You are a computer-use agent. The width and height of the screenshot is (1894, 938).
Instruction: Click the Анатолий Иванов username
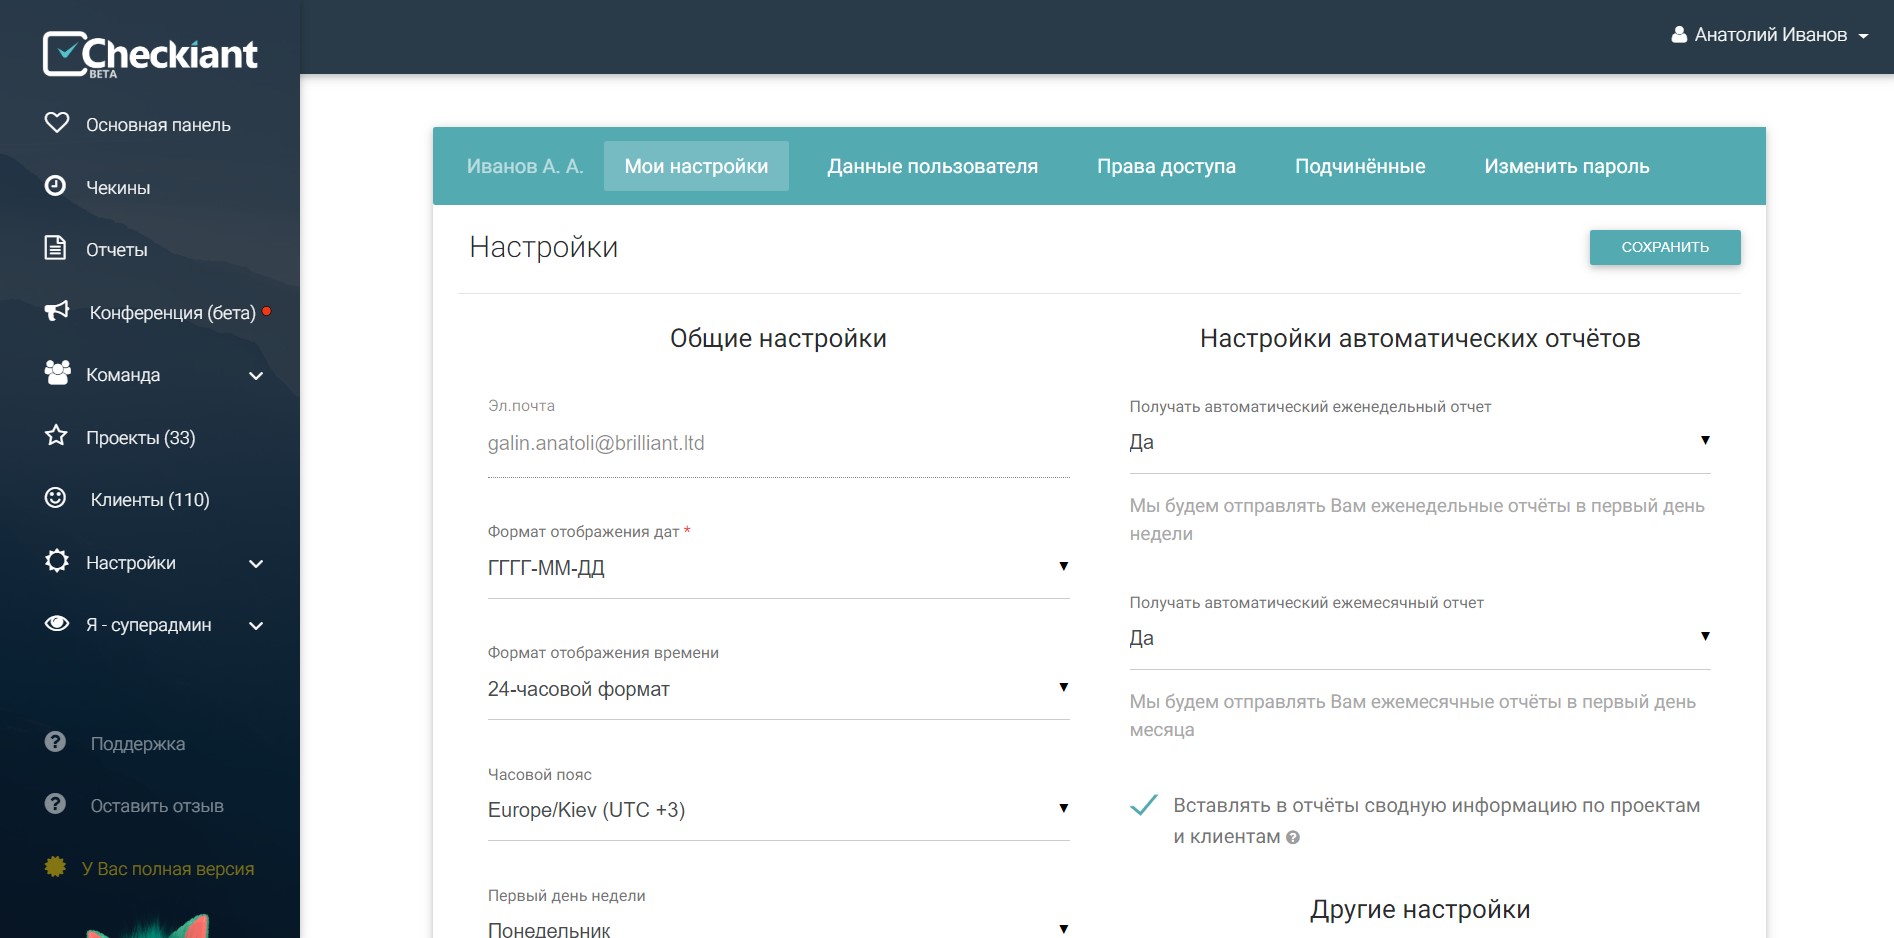coord(1771,35)
